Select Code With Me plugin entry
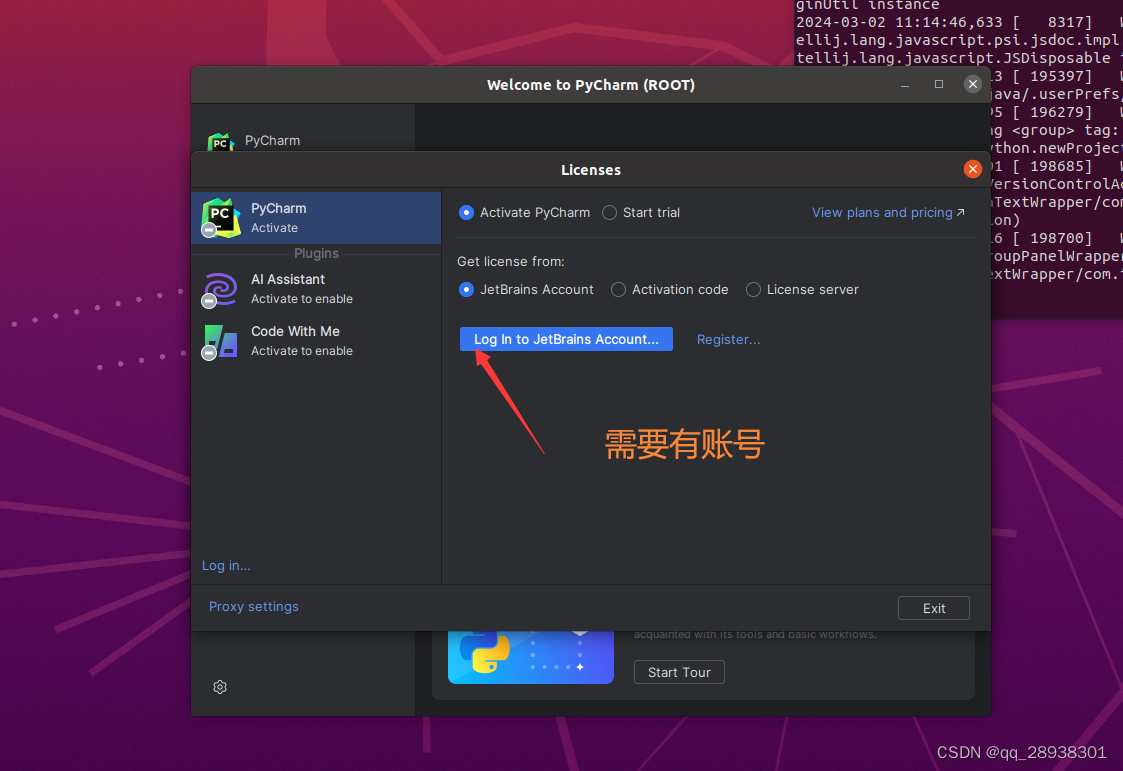 click(316, 341)
